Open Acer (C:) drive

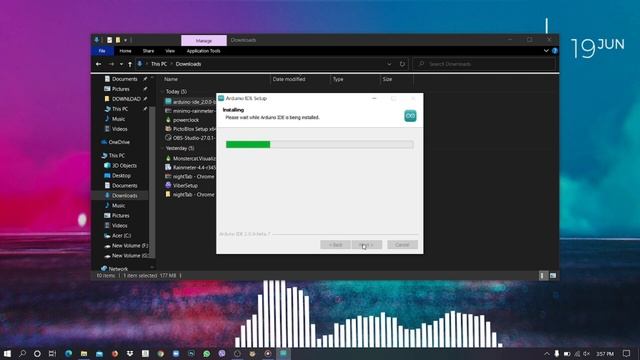click(x=121, y=236)
